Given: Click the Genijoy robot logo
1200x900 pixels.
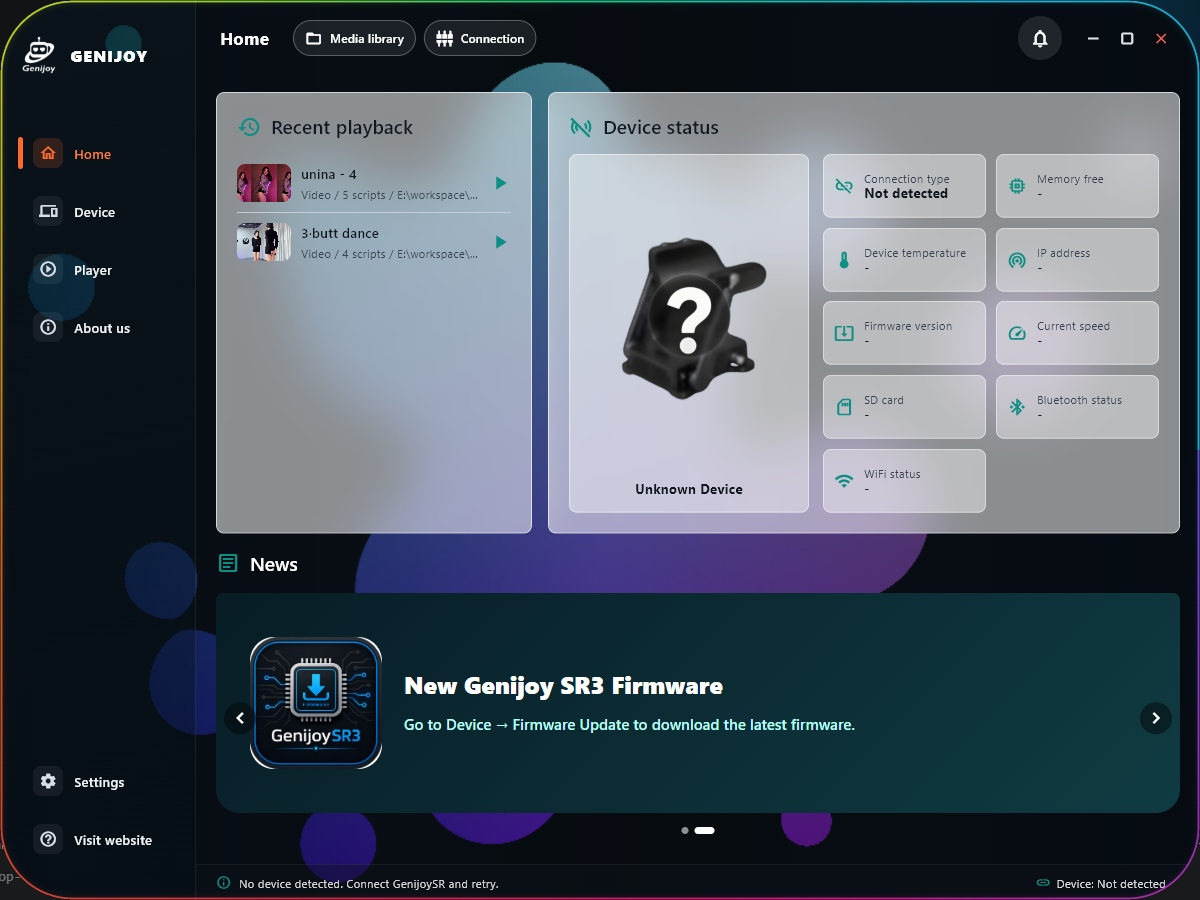Looking at the screenshot, I should (x=38, y=55).
